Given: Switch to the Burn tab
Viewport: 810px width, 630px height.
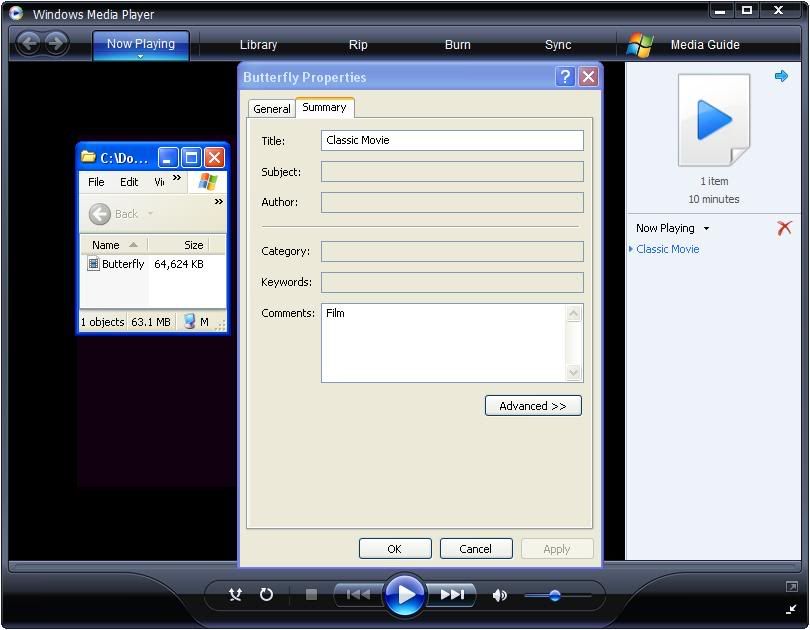Looking at the screenshot, I should click(x=458, y=45).
